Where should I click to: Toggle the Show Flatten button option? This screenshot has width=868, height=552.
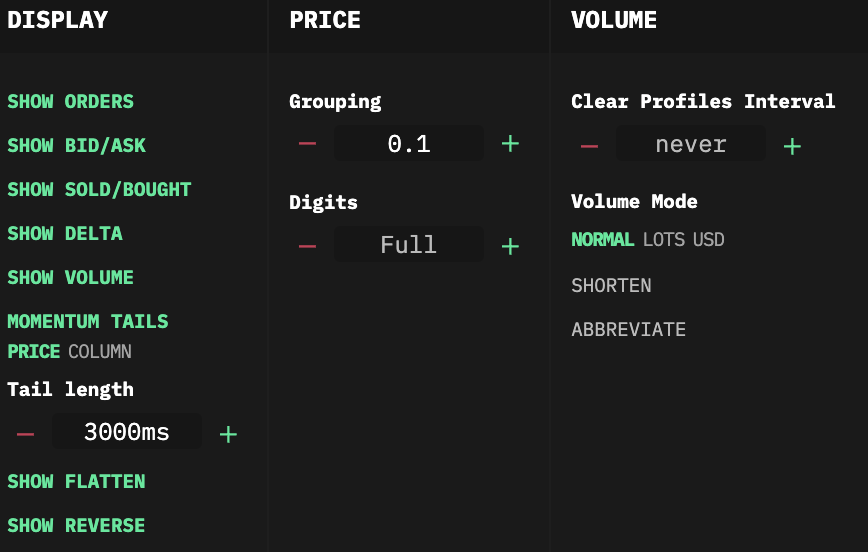[76, 482]
